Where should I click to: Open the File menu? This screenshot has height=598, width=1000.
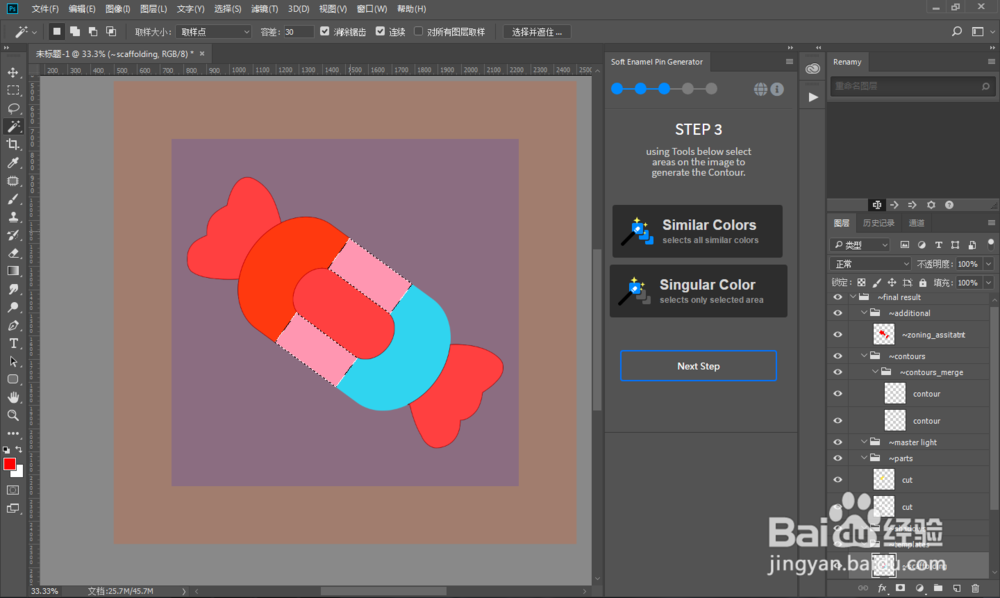45,9
